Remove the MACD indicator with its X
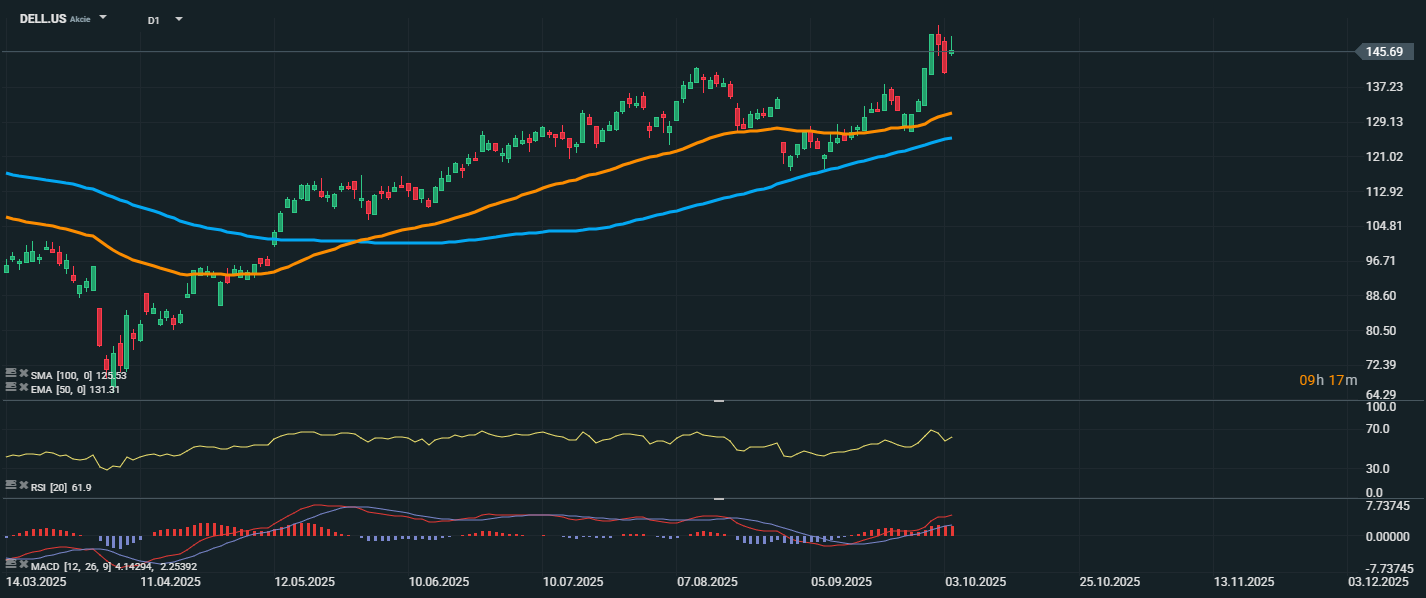This screenshot has height=598, width=1426. point(23,562)
